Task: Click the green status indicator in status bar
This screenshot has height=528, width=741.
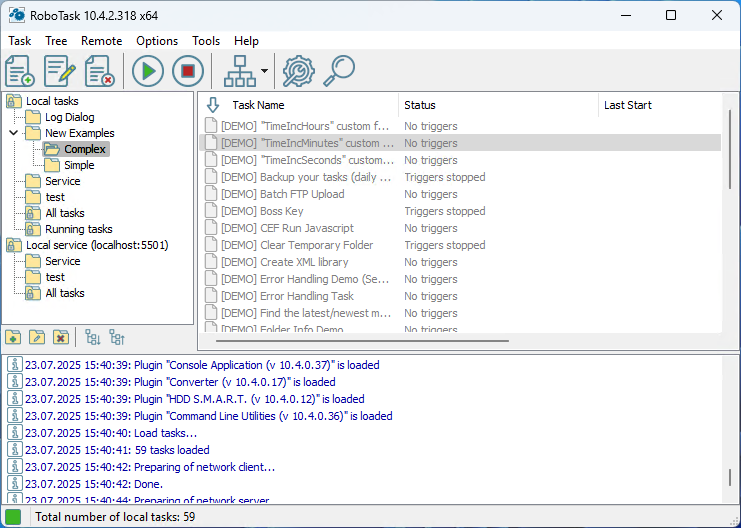Action: click(x=13, y=517)
